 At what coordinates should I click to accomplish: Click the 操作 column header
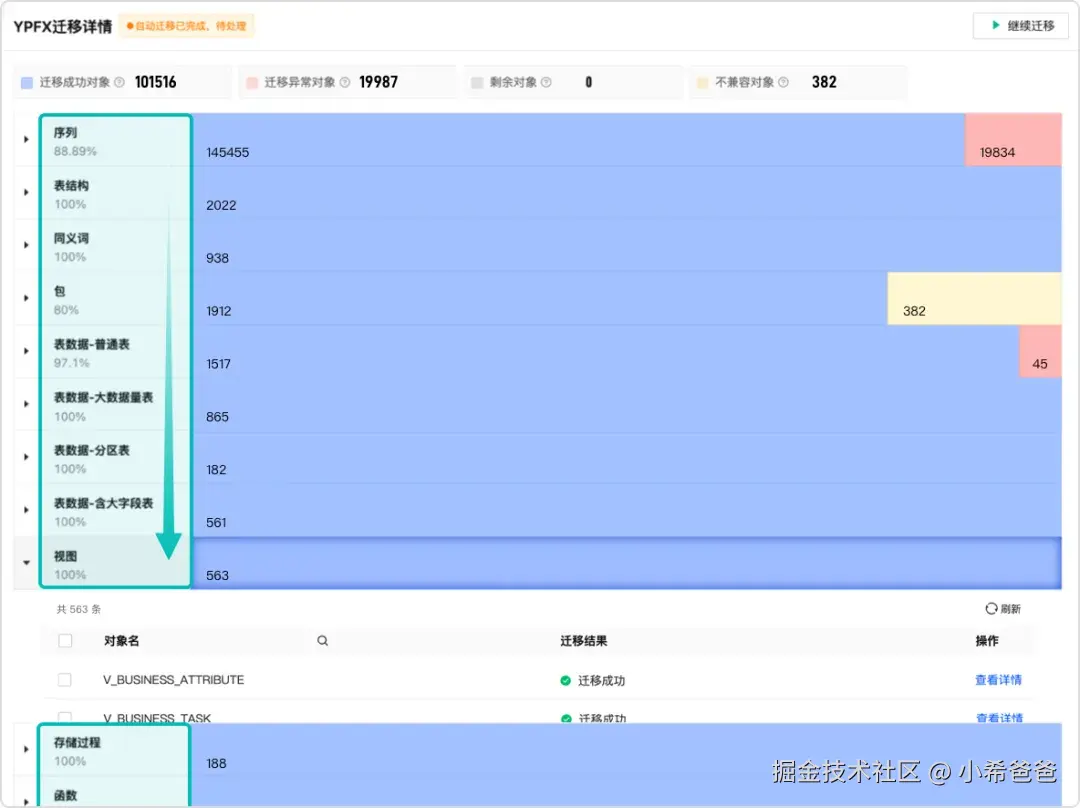tap(987, 641)
